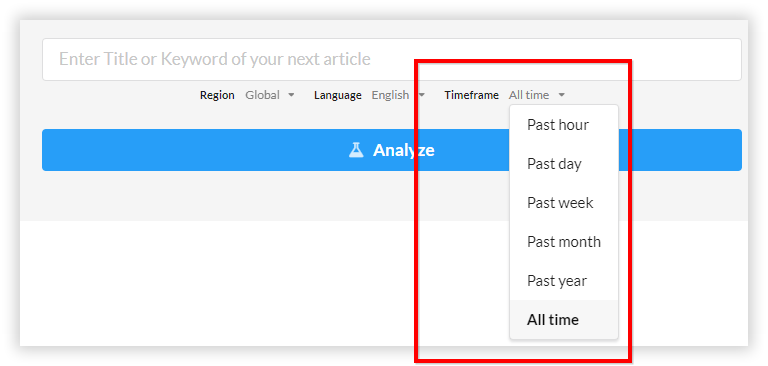Open the Language dropdown showing English

tap(398, 95)
